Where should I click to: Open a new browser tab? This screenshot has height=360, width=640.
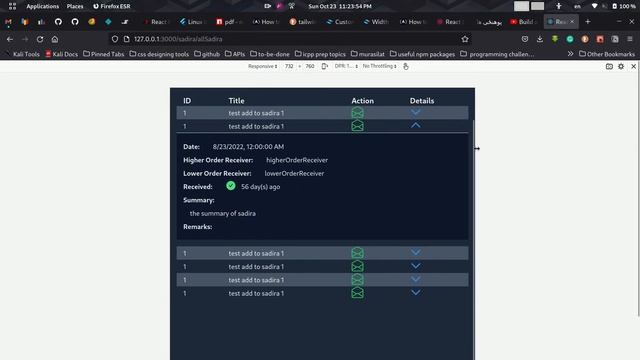pyautogui.click(x=588, y=22)
